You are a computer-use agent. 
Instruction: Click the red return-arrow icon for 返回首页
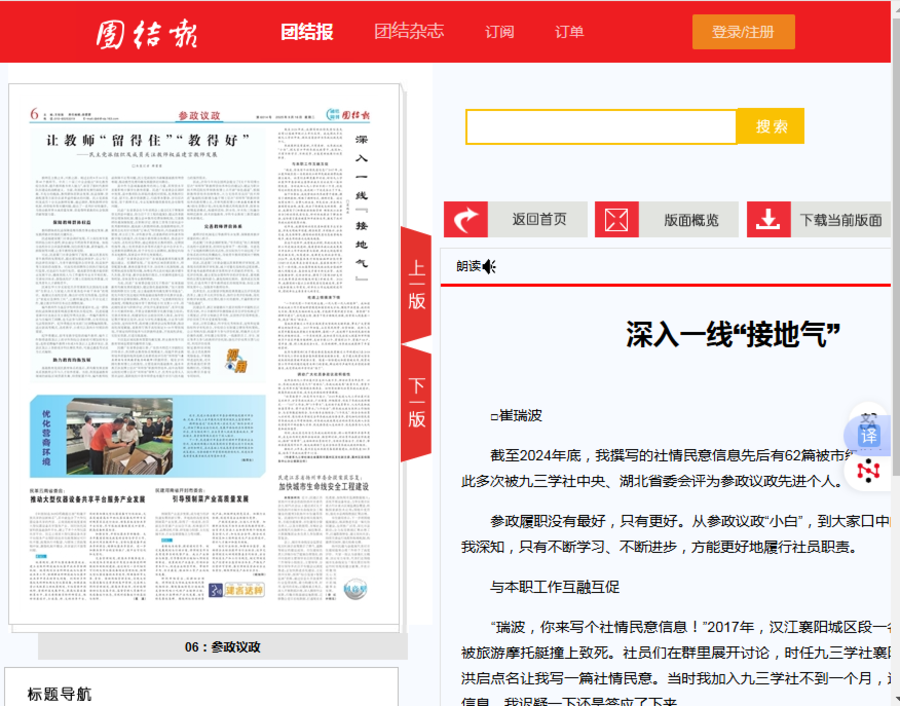pos(466,219)
